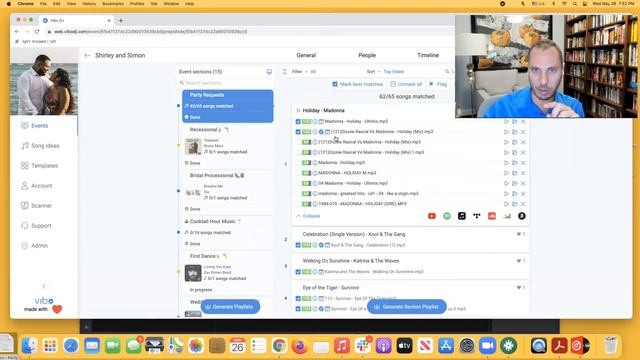Select the Cocktail Hour Music section

click(x=228, y=232)
